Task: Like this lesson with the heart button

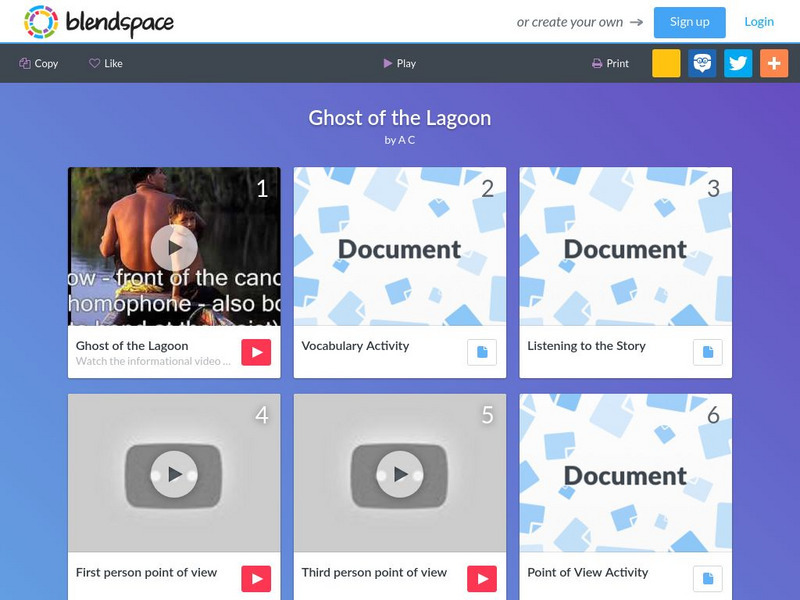Action: point(106,63)
